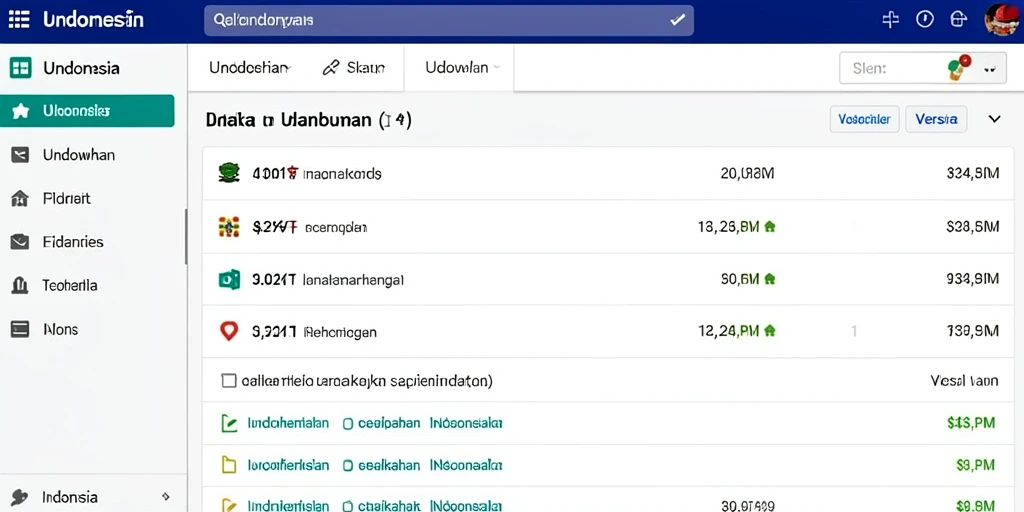Click the search field in header
The width and height of the screenshot is (1024, 512).
pos(449,20)
